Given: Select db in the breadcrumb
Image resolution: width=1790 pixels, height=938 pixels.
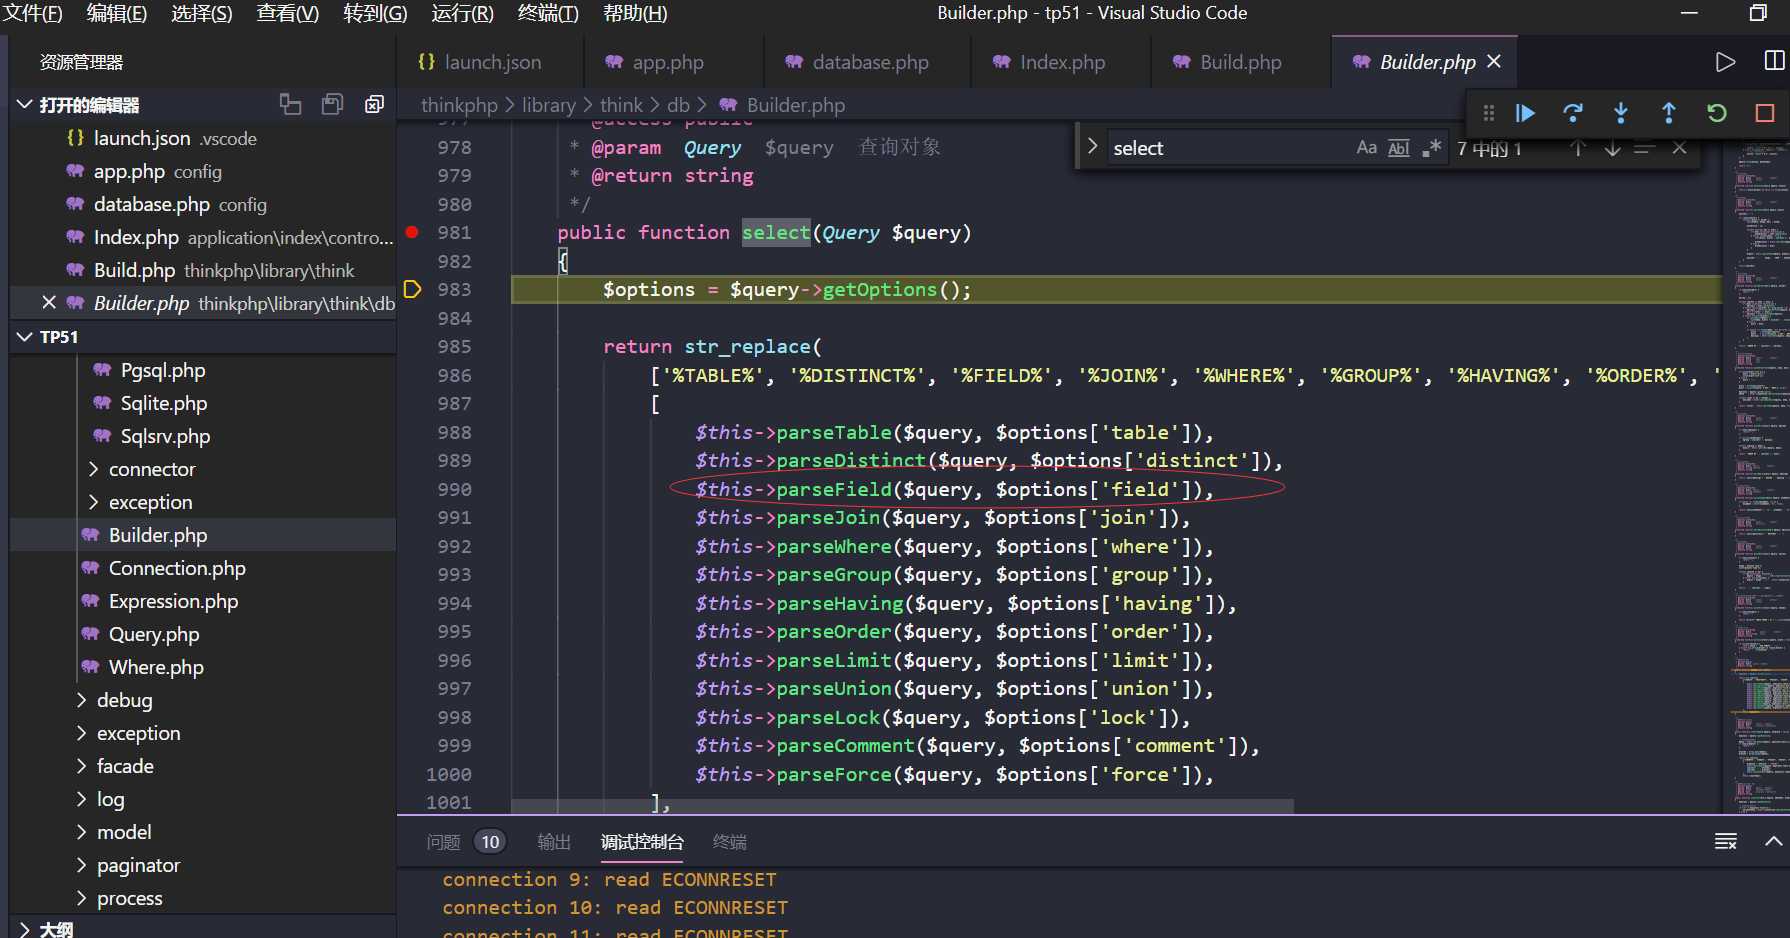Looking at the screenshot, I should click(678, 105).
